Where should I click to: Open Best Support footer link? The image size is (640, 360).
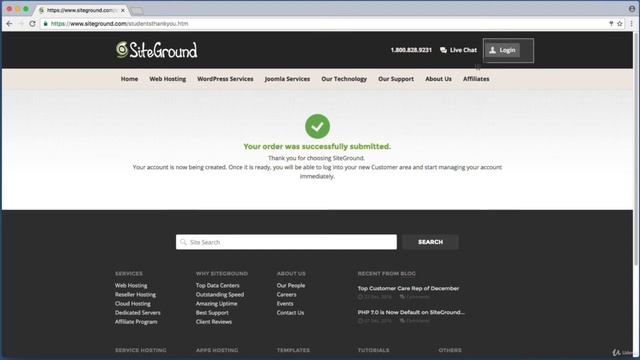tap(212, 313)
